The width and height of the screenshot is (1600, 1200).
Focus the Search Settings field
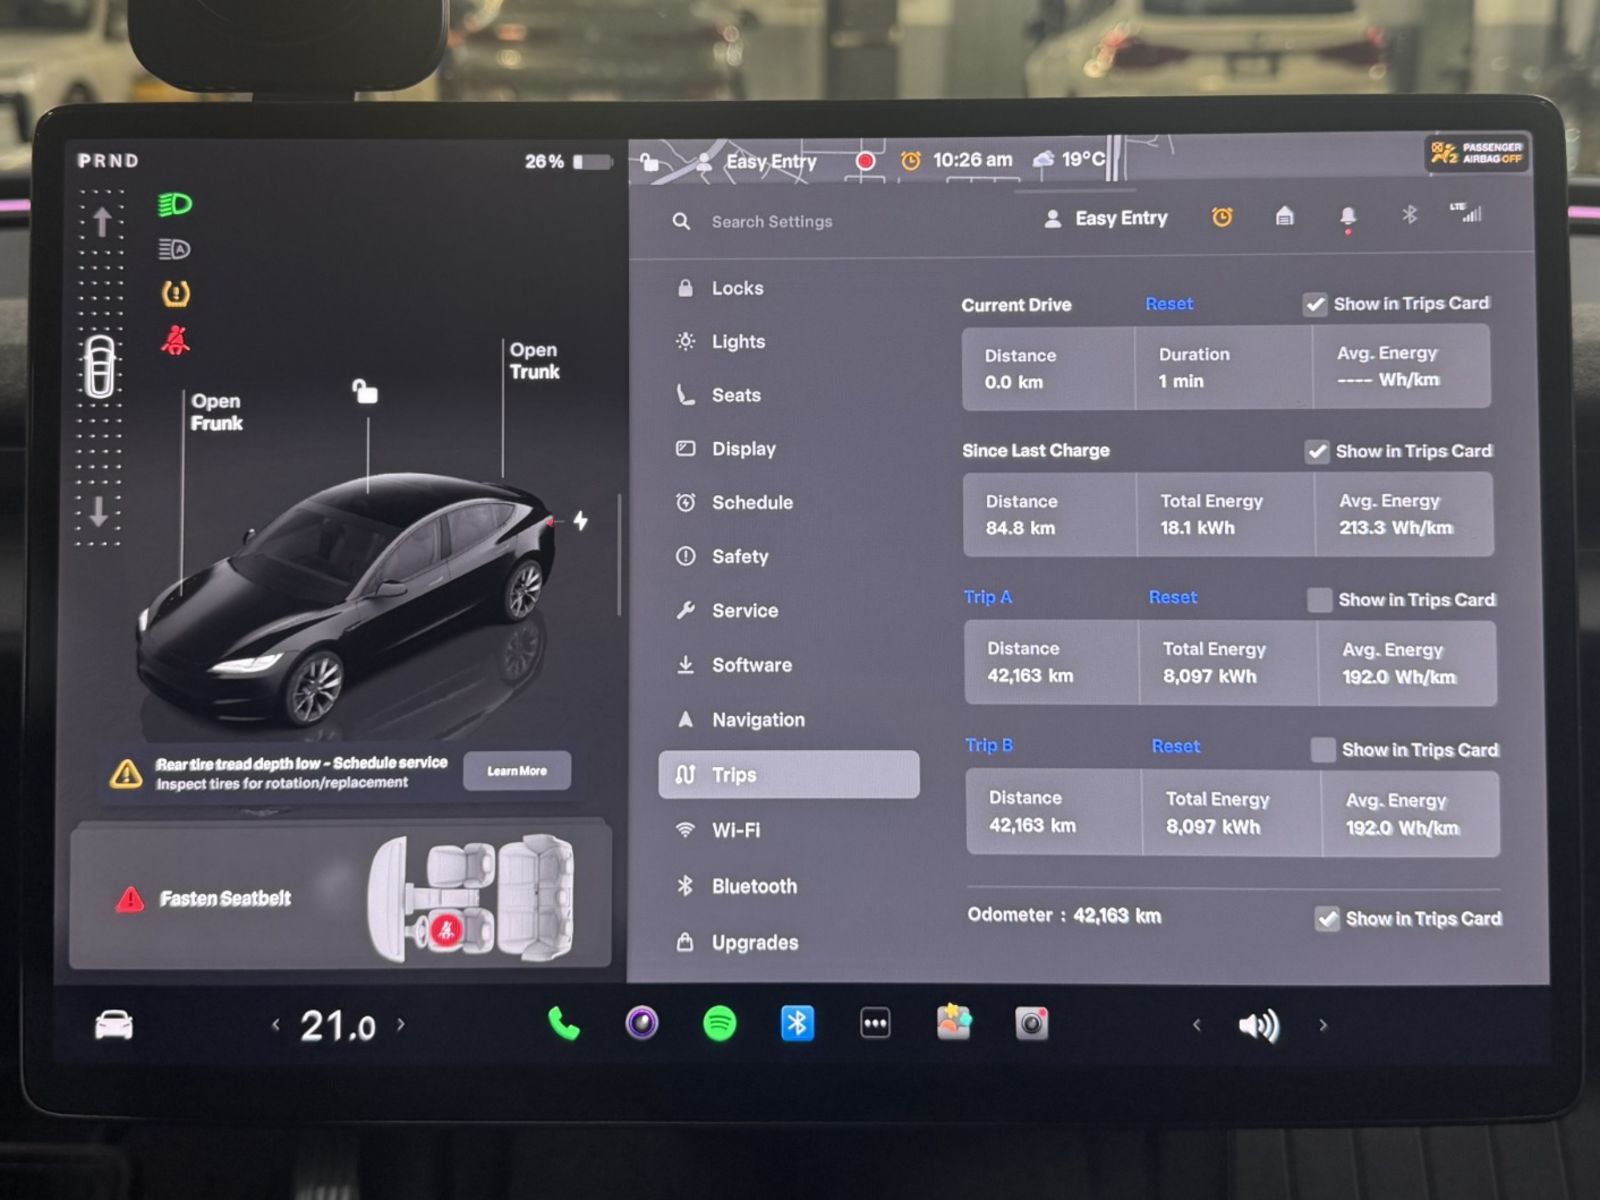[772, 222]
